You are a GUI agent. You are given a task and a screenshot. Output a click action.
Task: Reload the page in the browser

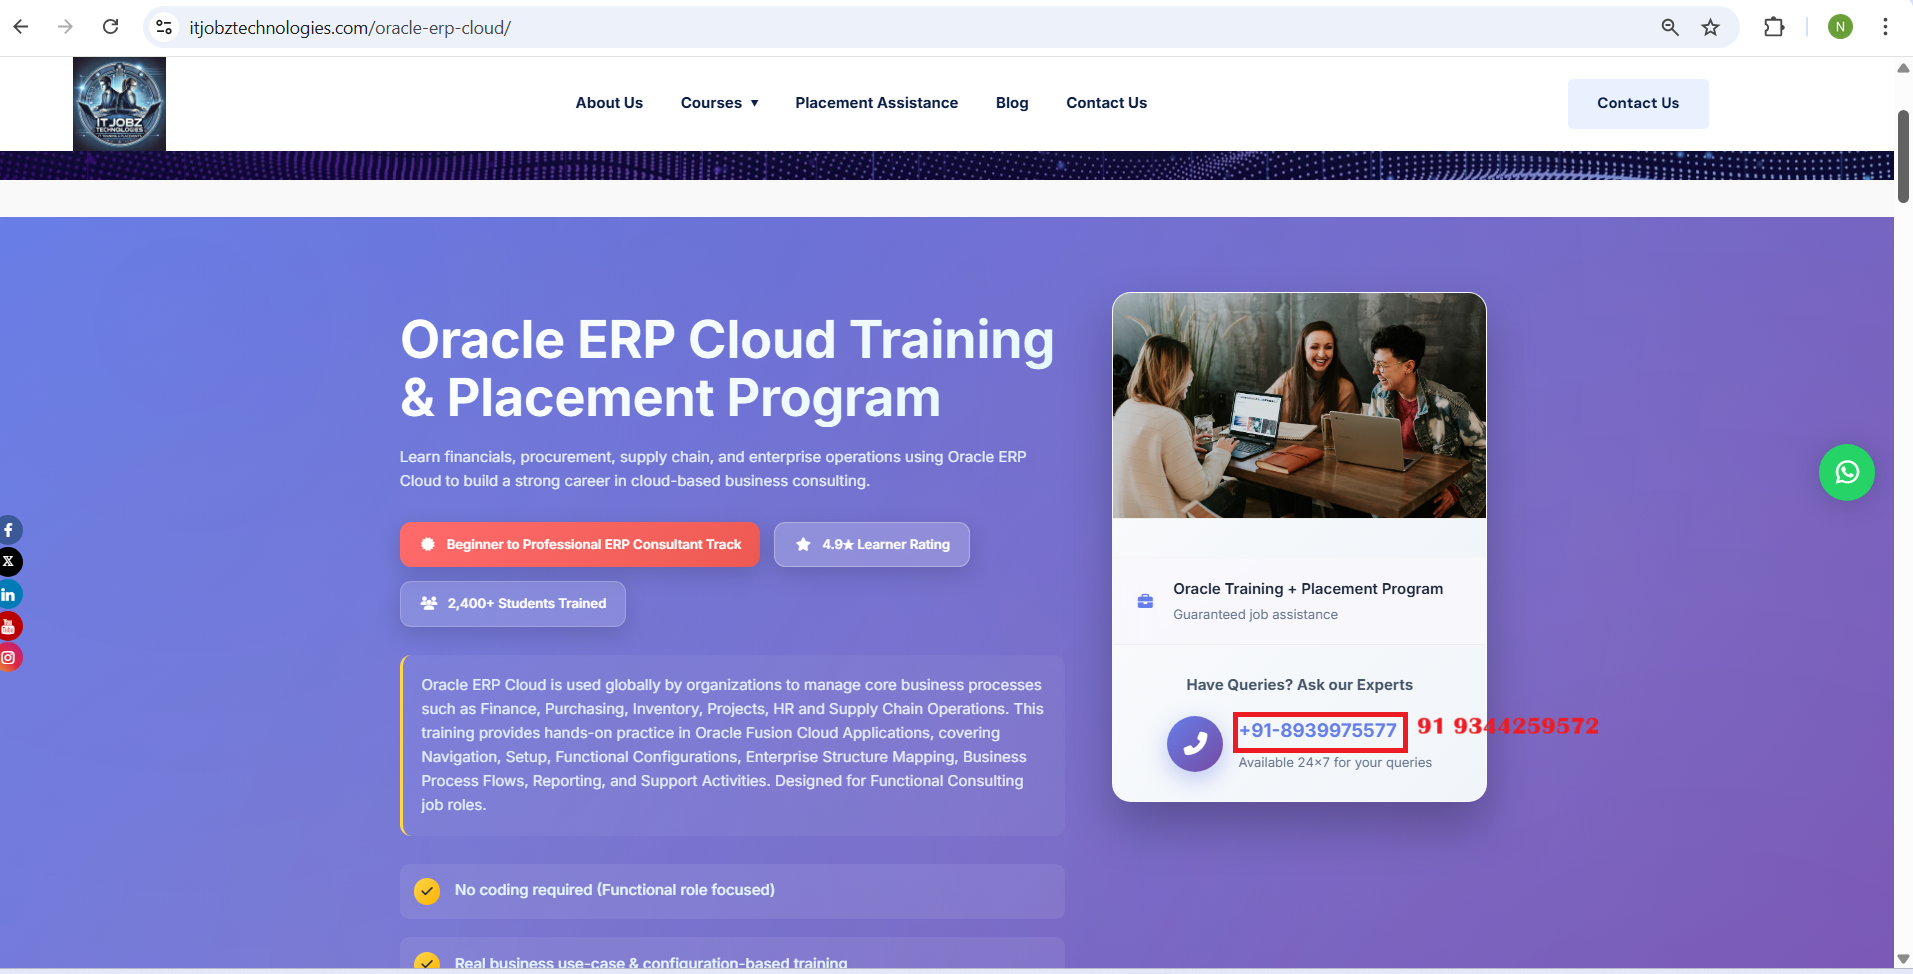click(x=111, y=27)
